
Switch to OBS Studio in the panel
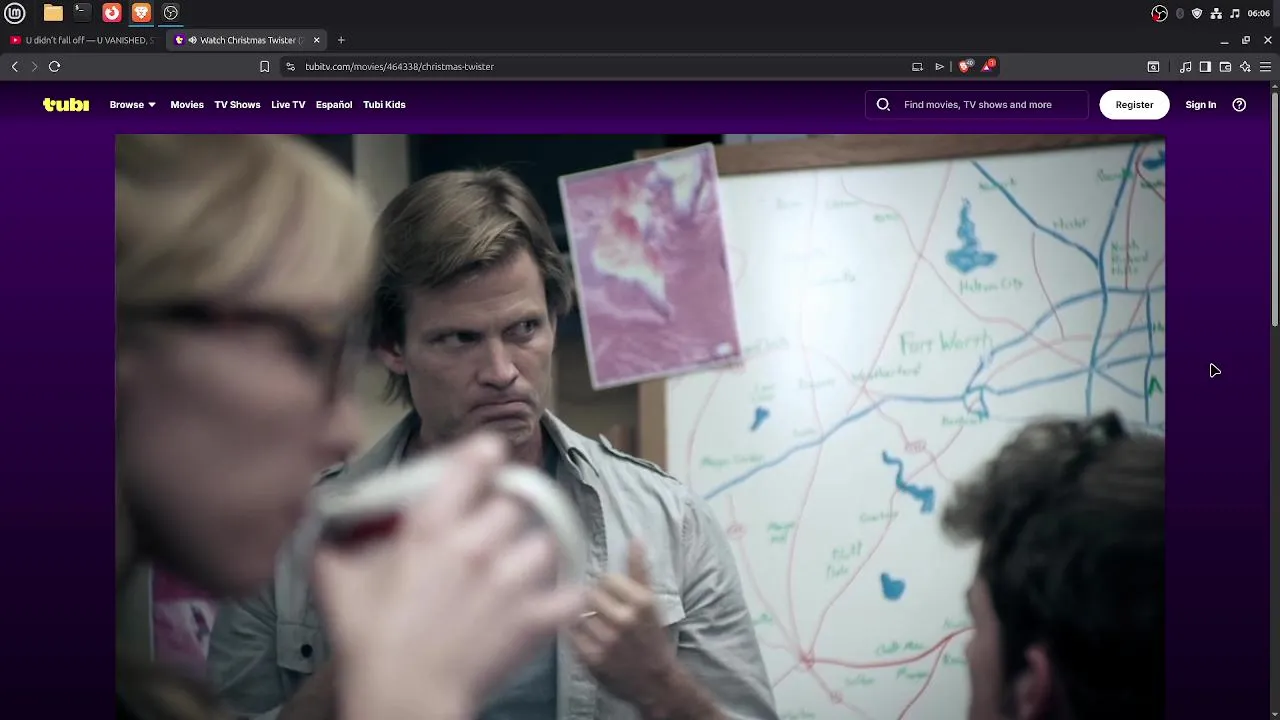tap(171, 13)
